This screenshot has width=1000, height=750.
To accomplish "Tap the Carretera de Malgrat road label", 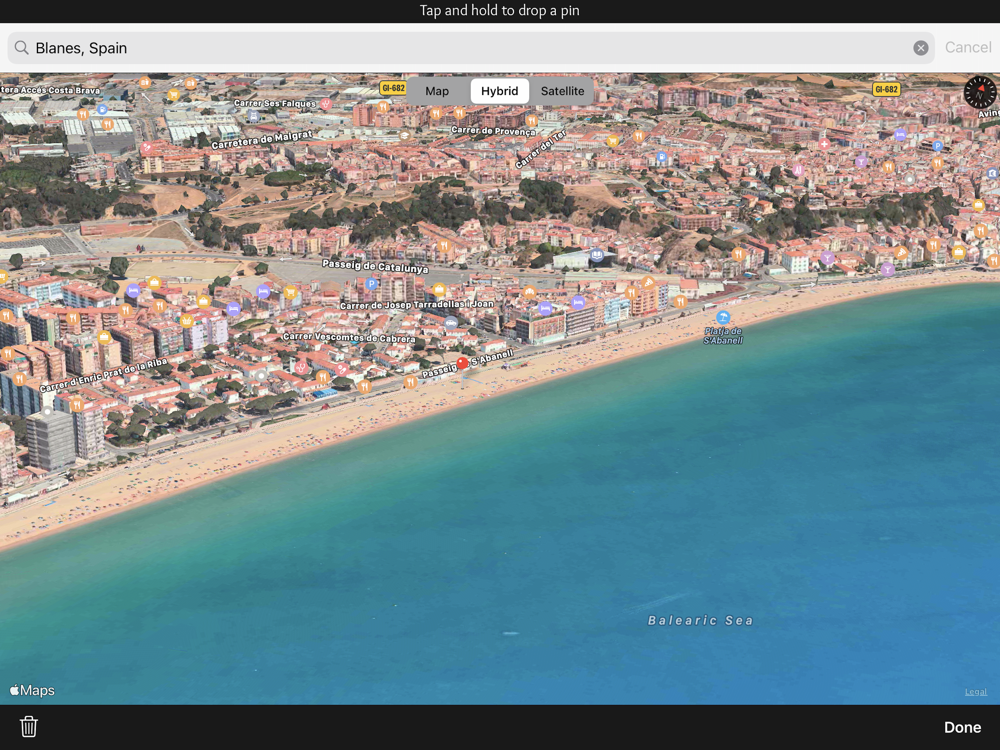I will pos(262,140).
